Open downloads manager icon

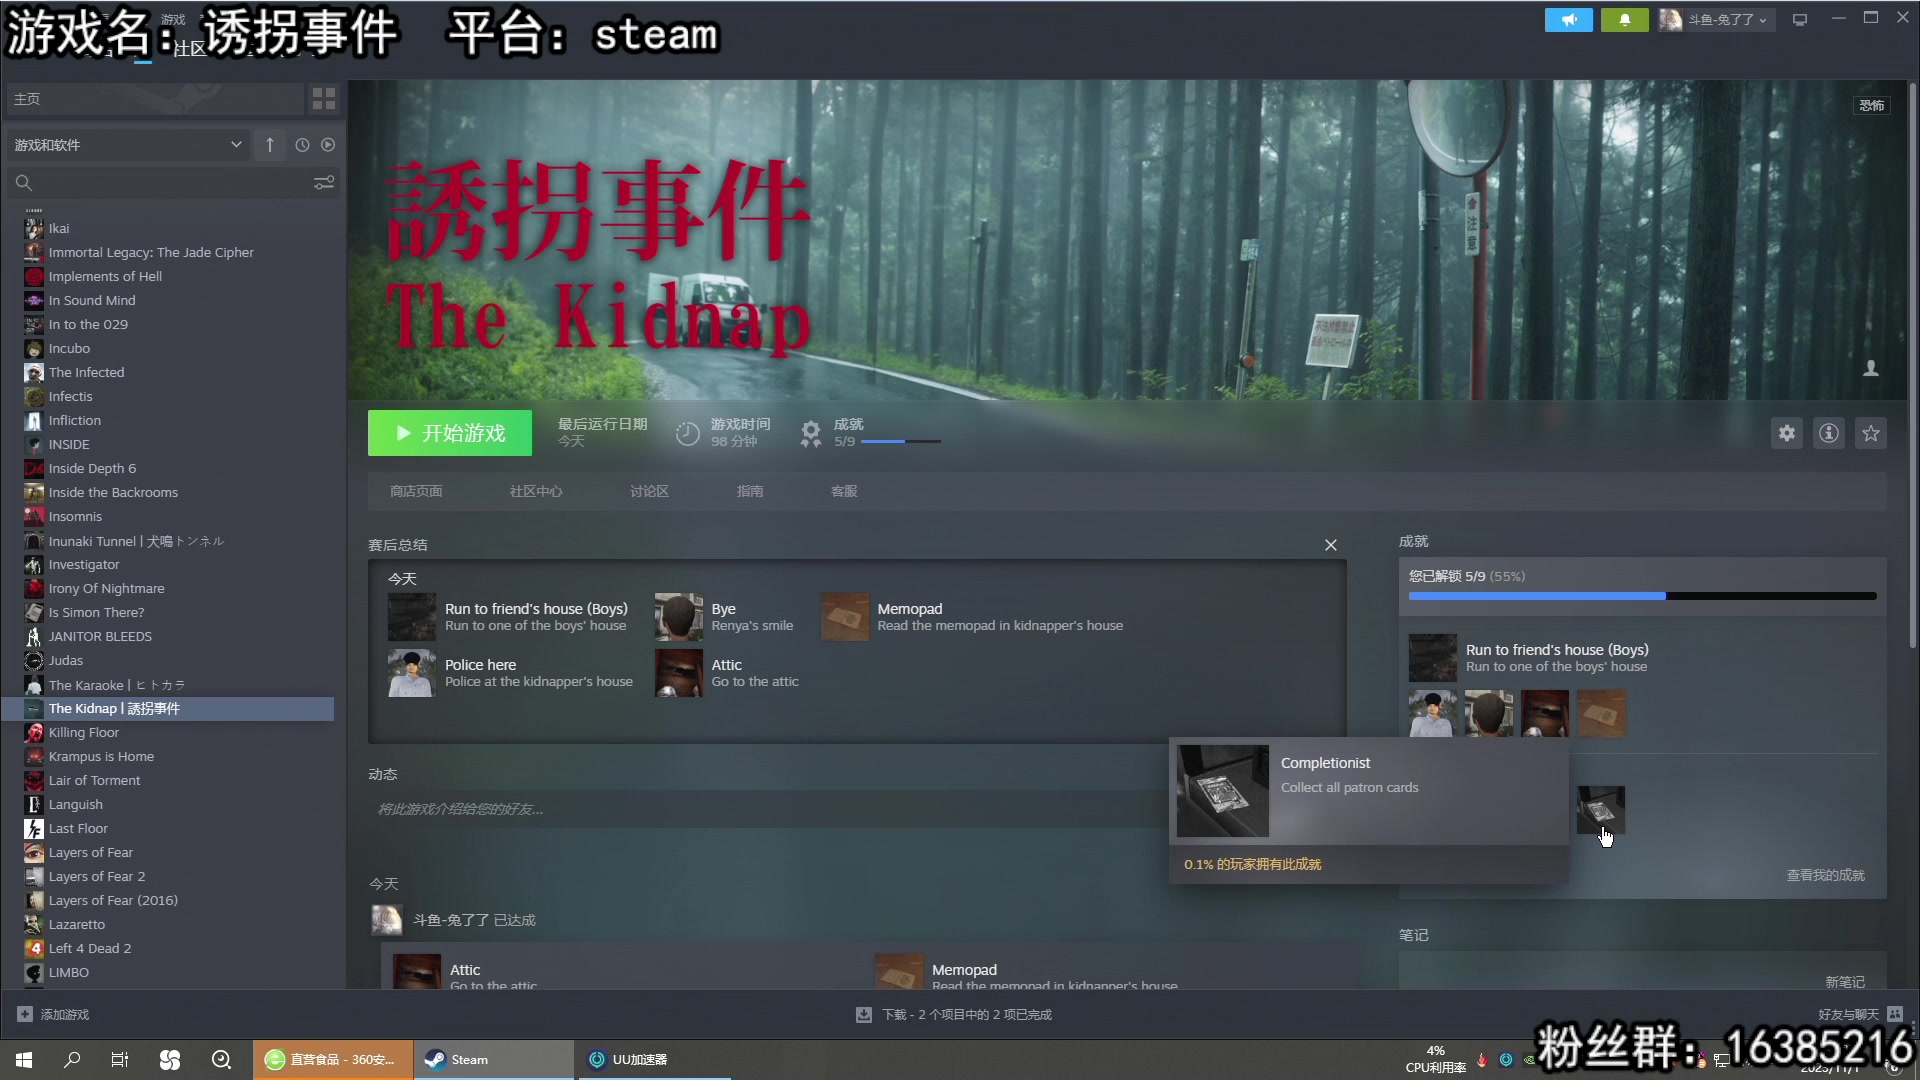[864, 1015]
